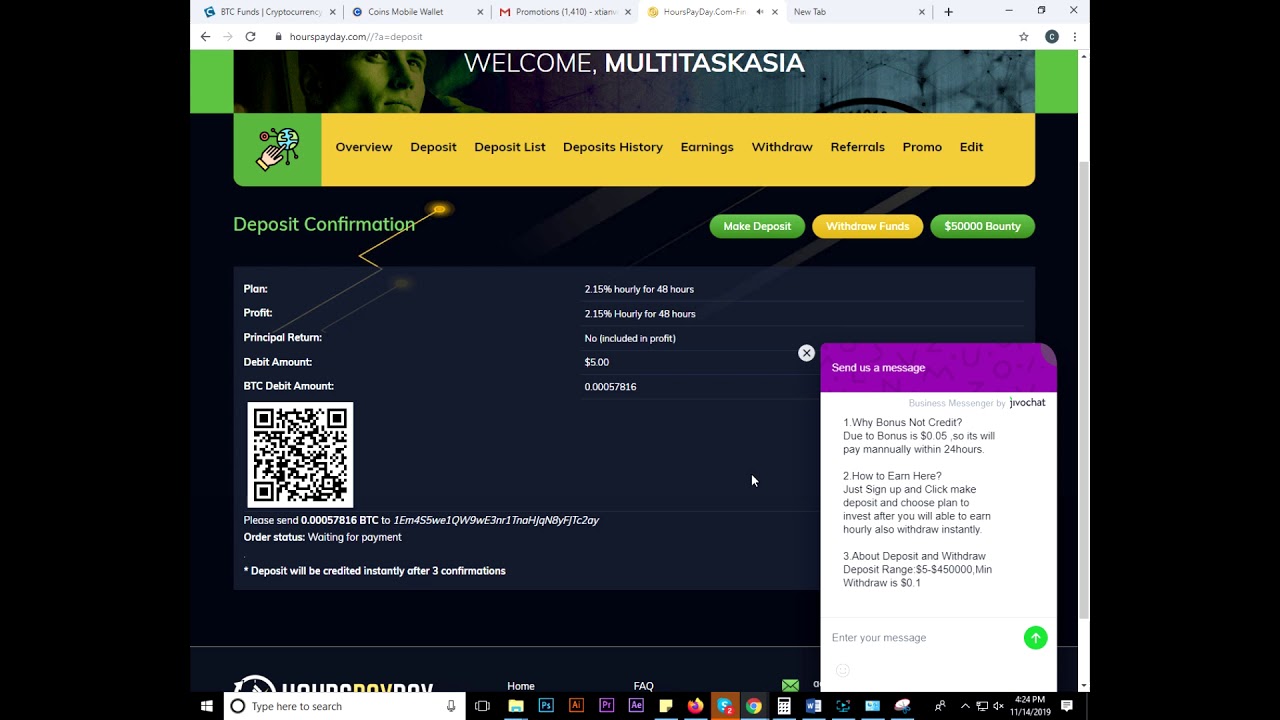Click Home footer link
This screenshot has width=1280, height=720.
point(521,686)
